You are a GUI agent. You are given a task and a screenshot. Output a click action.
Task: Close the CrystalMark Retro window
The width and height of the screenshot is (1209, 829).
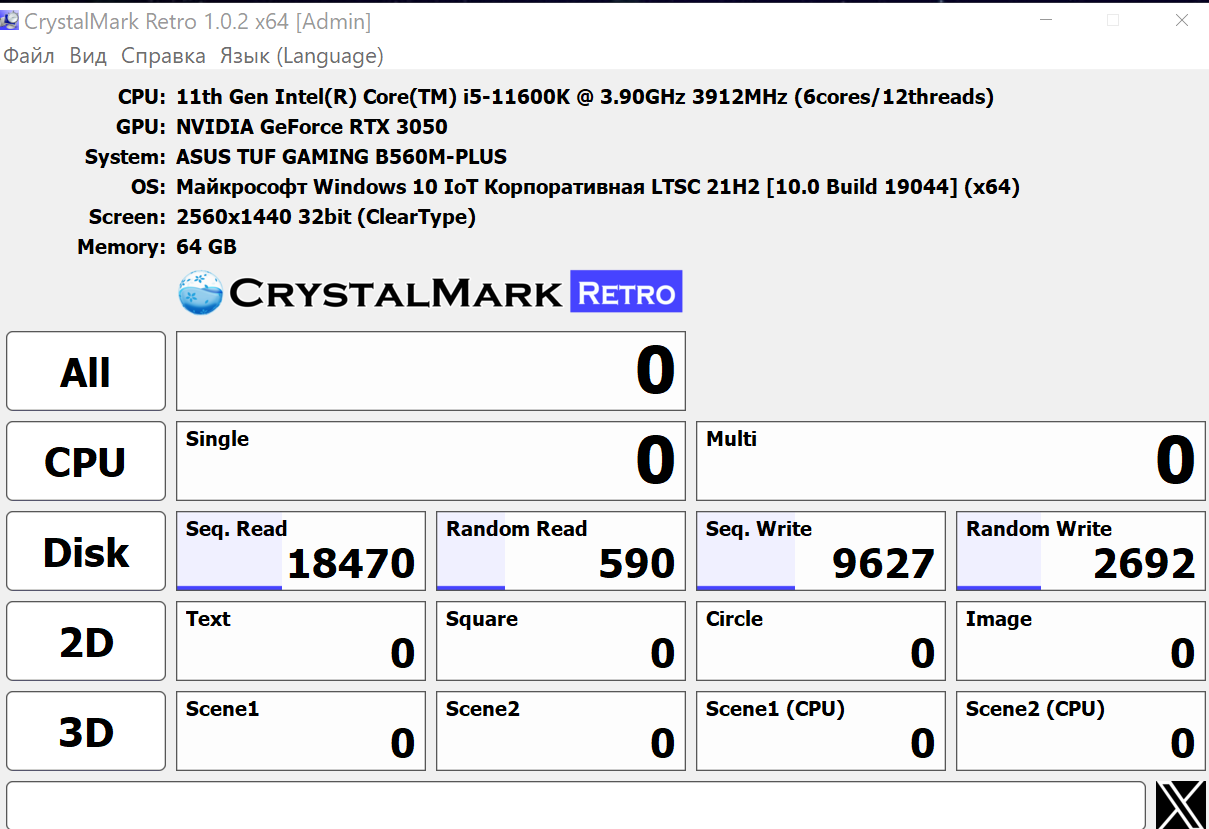point(1181,20)
